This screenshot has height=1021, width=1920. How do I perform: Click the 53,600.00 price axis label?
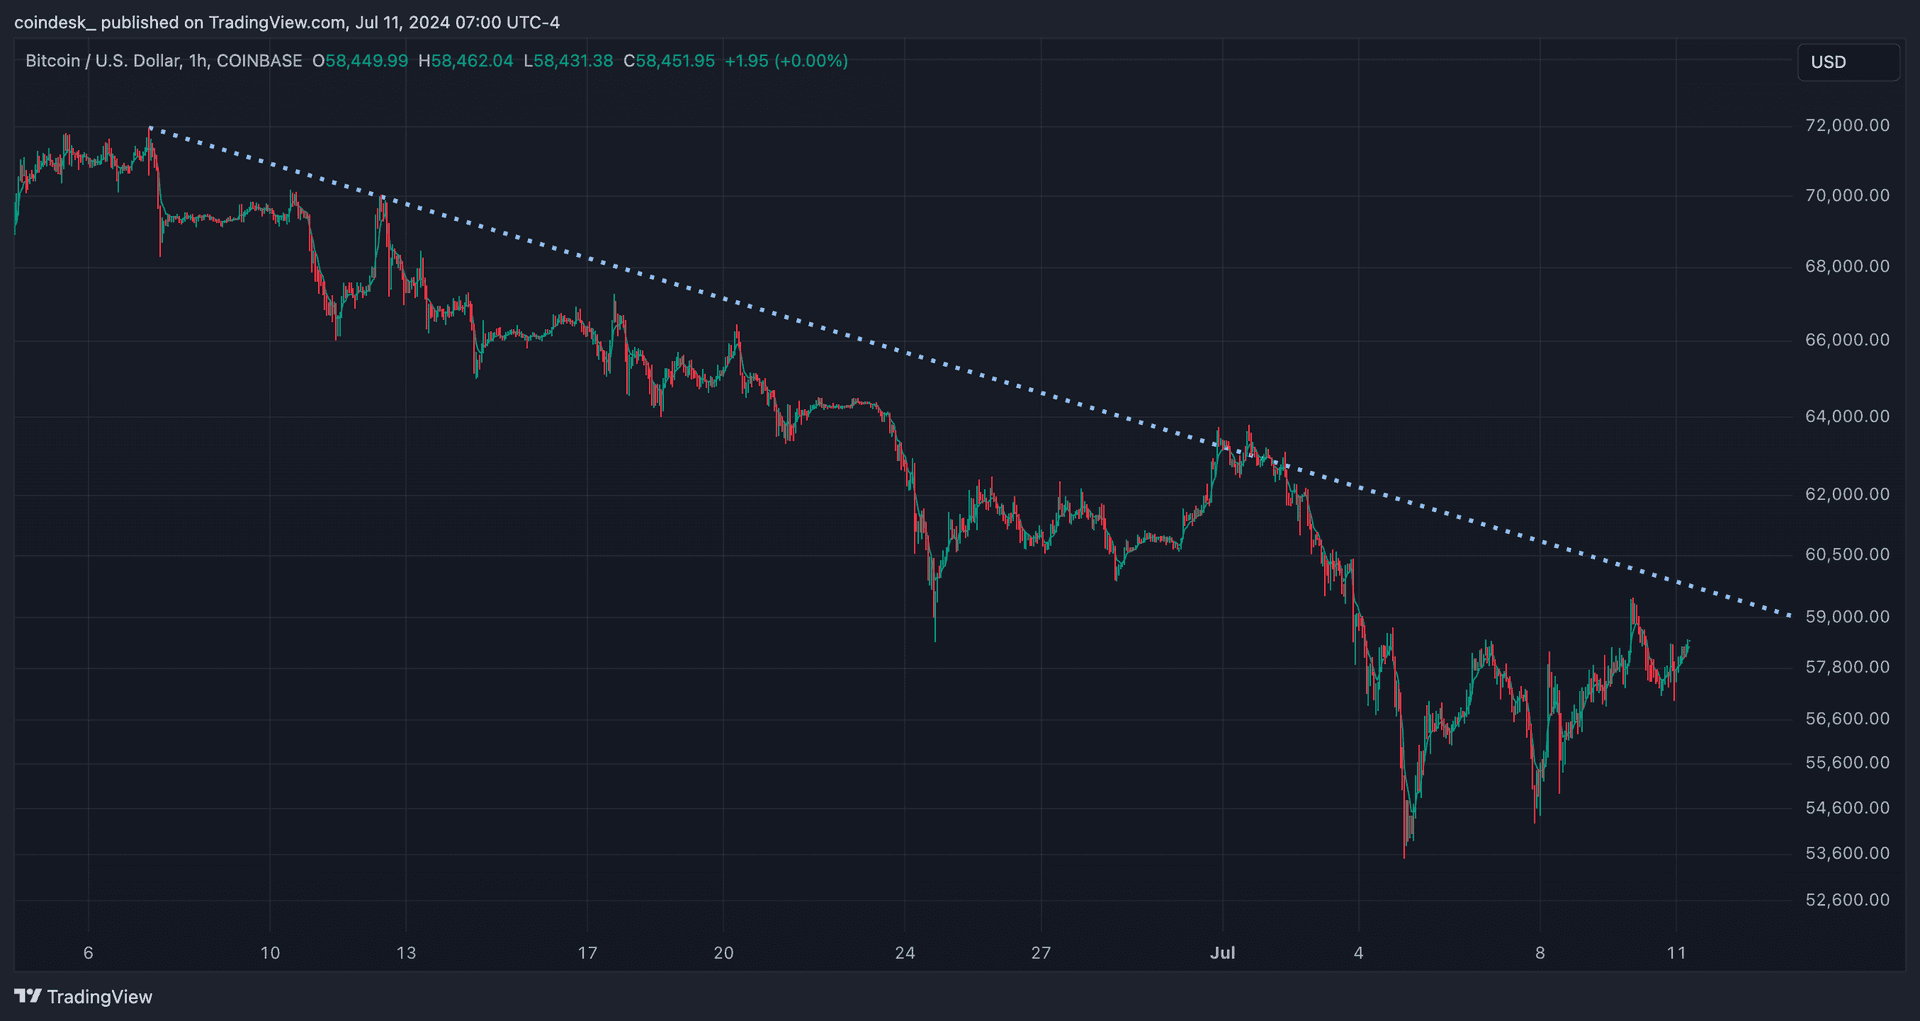coord(1847,854)
